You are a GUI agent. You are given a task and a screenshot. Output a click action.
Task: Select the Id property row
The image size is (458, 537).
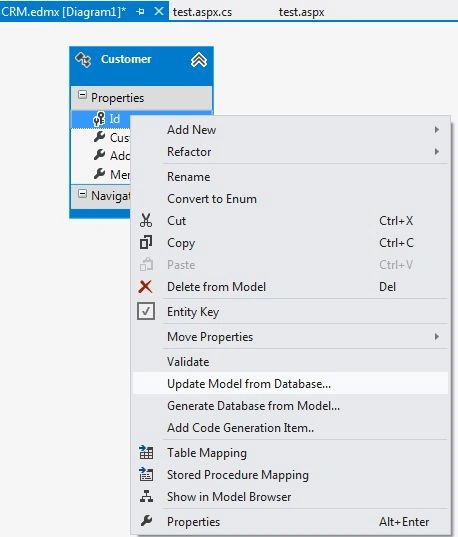pos(141,119)
